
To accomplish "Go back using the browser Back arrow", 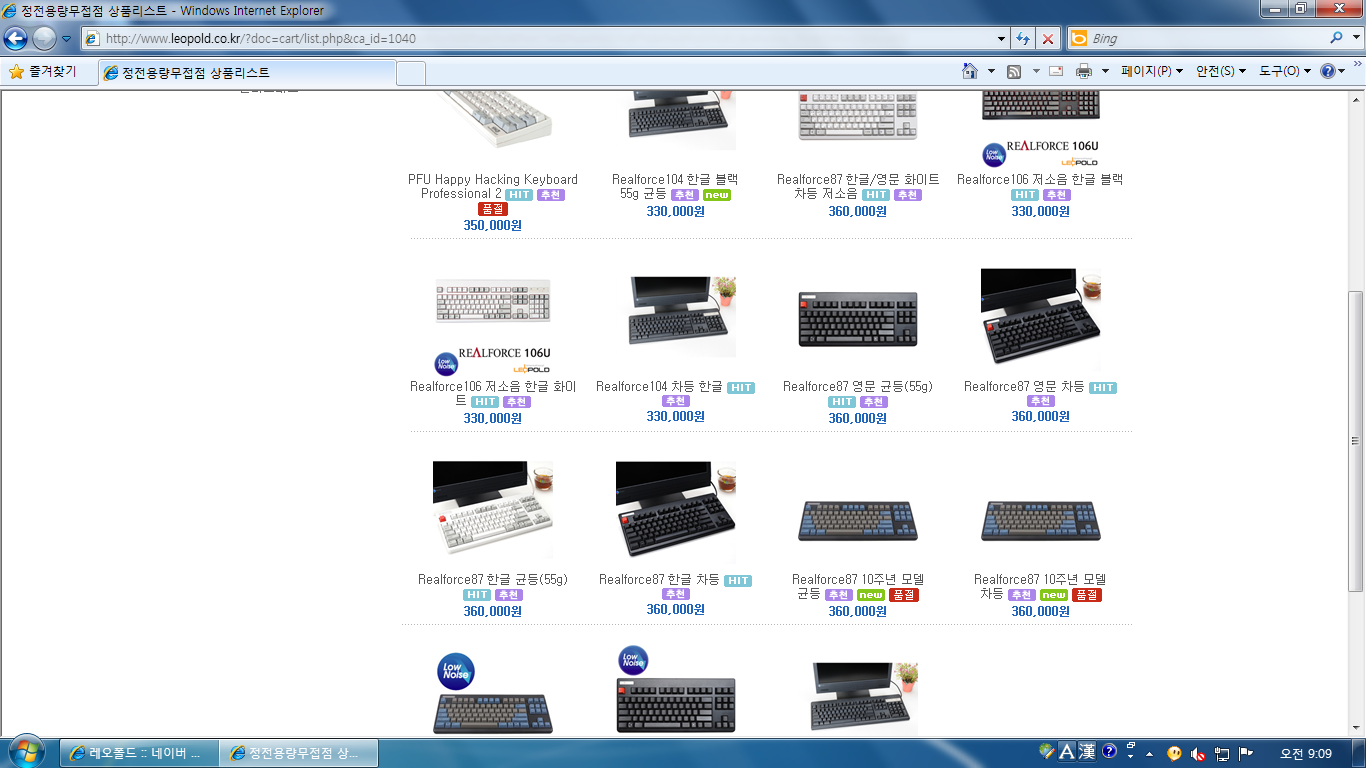I will pos(16,39).
